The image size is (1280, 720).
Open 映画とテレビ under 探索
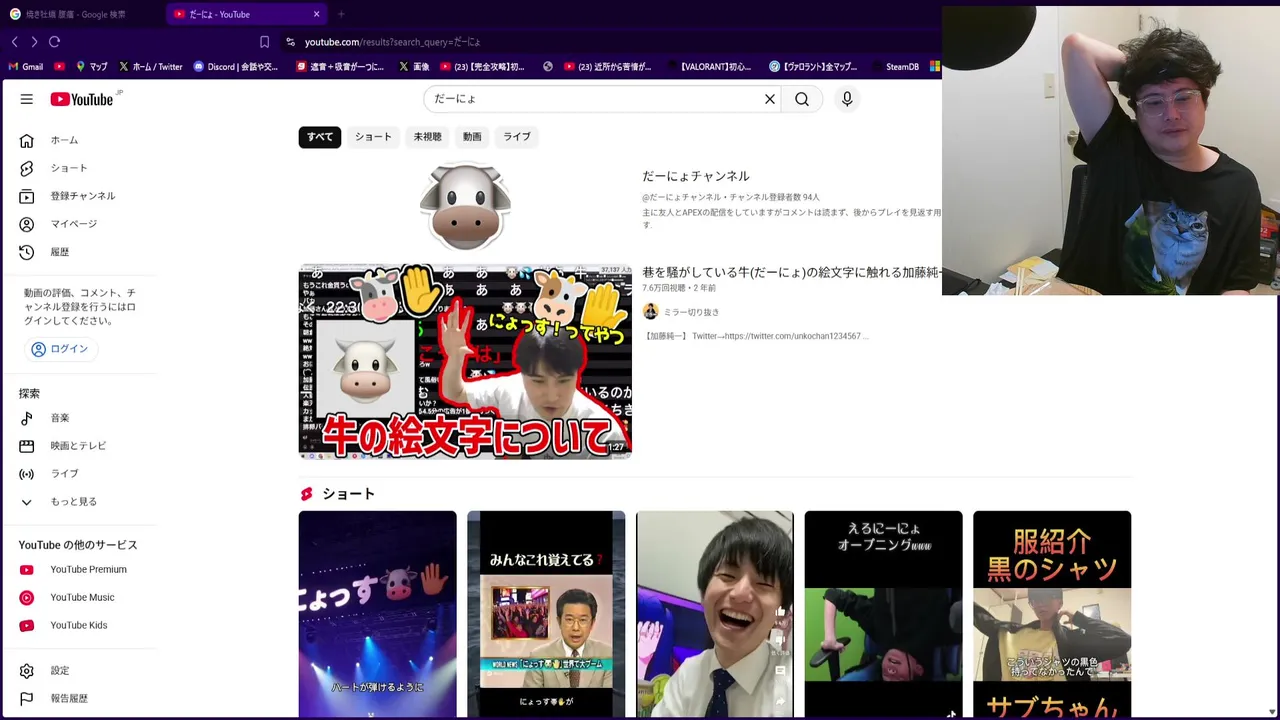80,446
